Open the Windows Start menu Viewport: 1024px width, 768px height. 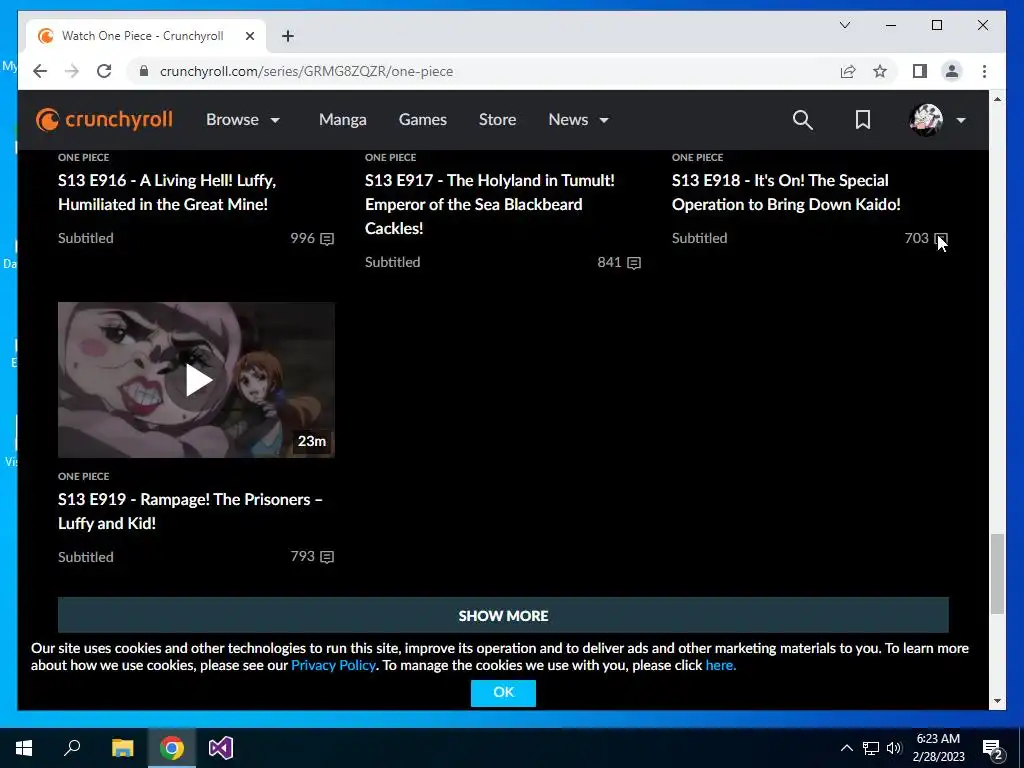(24, 748)
